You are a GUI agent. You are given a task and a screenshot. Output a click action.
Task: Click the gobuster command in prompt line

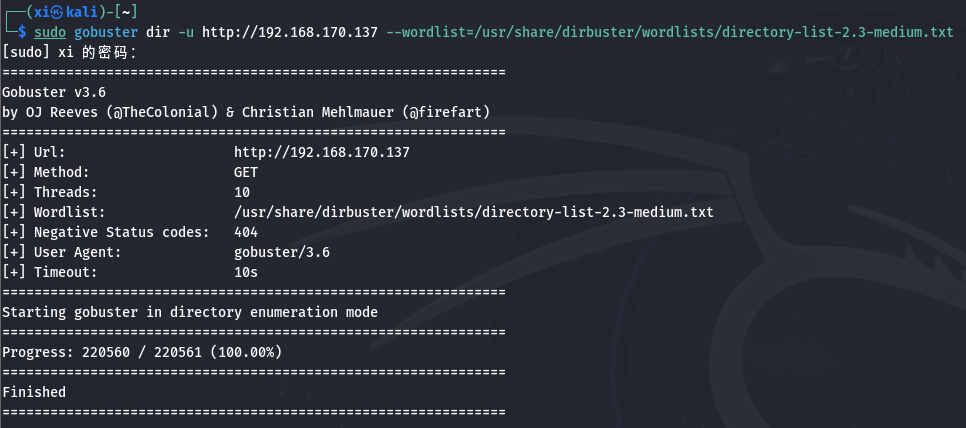[106, 32]
